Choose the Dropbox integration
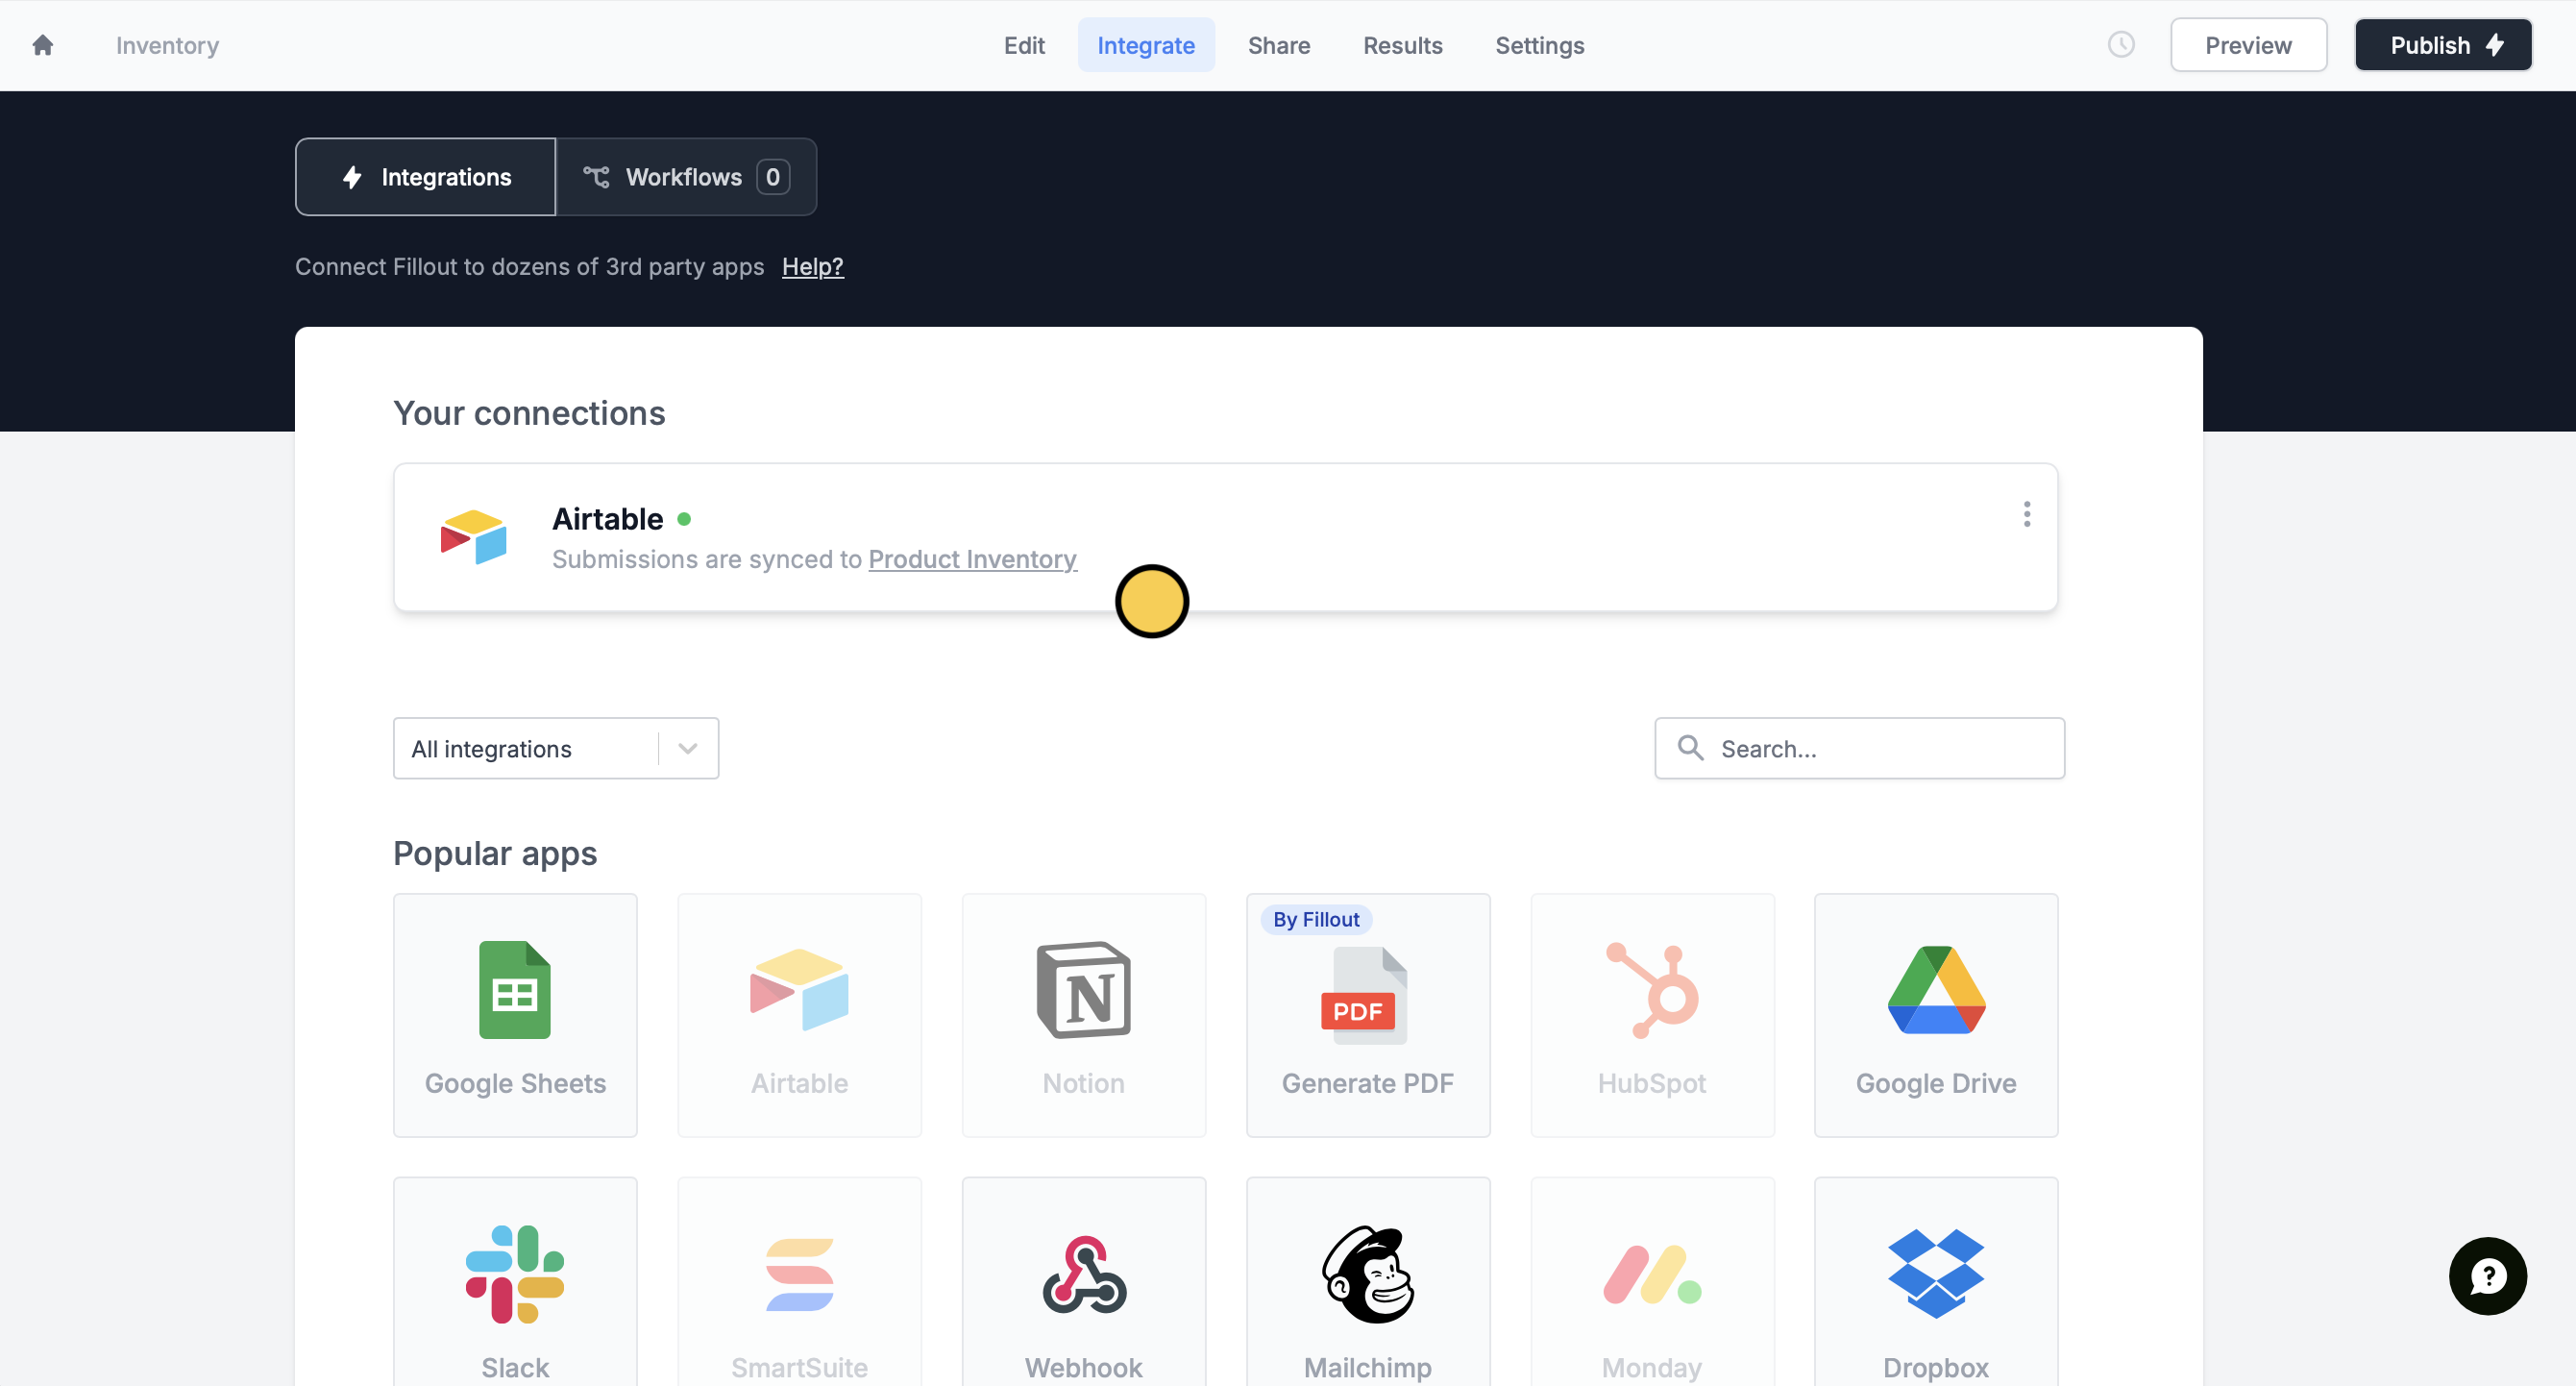This screenshot has height=1386, width=2576. [1936, 1283]
